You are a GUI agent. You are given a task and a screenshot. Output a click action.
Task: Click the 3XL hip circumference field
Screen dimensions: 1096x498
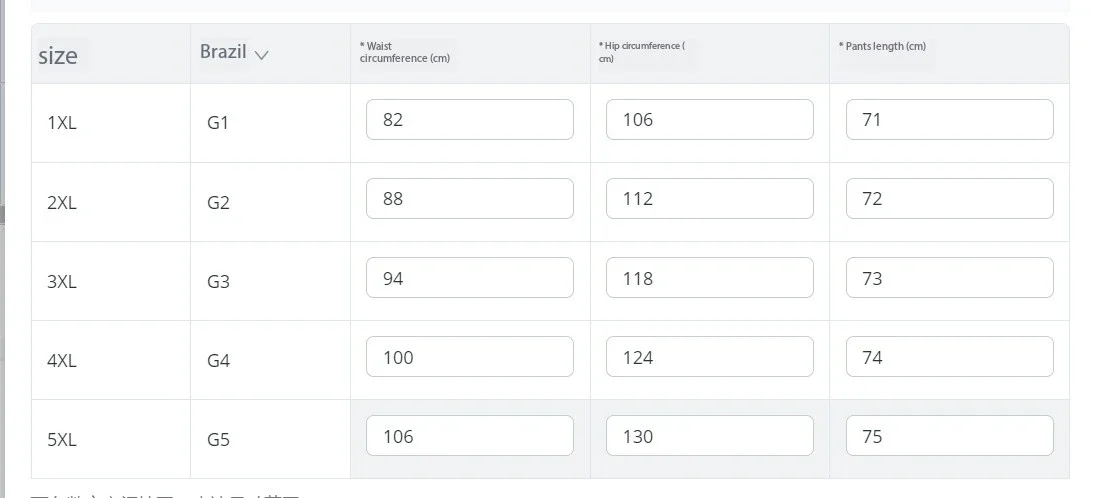(x=709, y=278)
